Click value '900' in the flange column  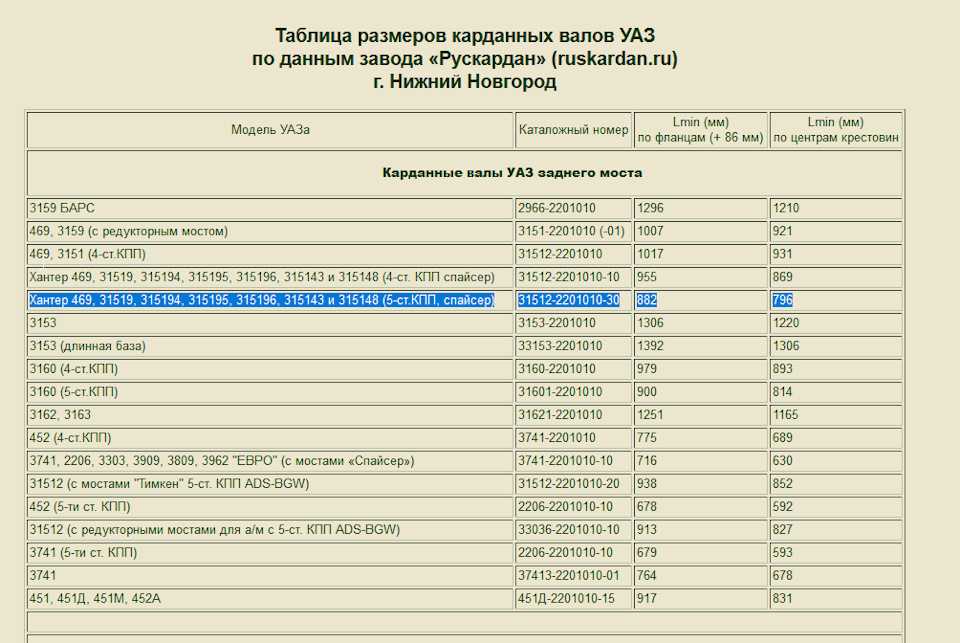(647, 392)
